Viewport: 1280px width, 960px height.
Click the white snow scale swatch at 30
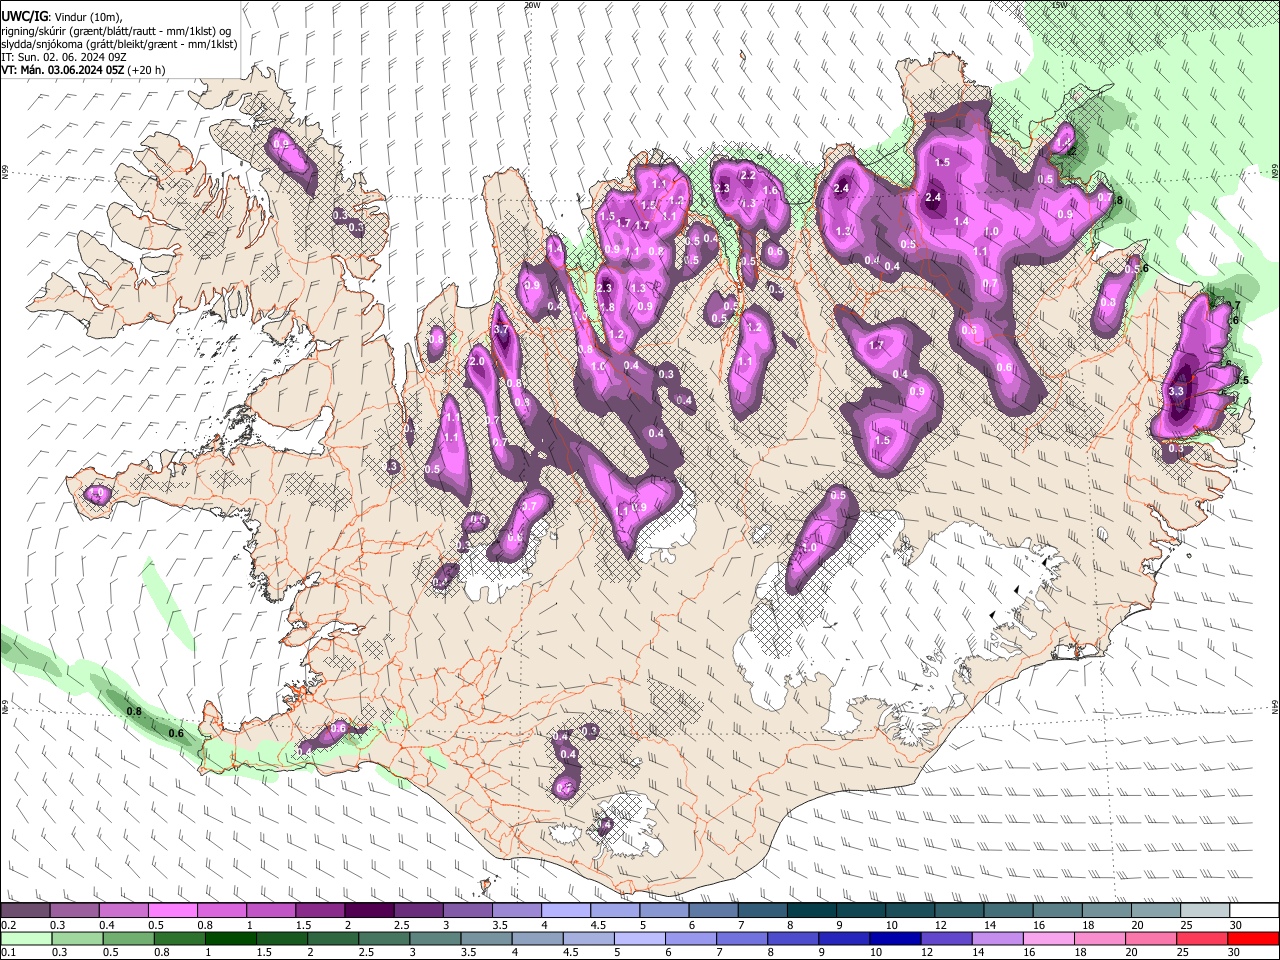point(1253,911)
